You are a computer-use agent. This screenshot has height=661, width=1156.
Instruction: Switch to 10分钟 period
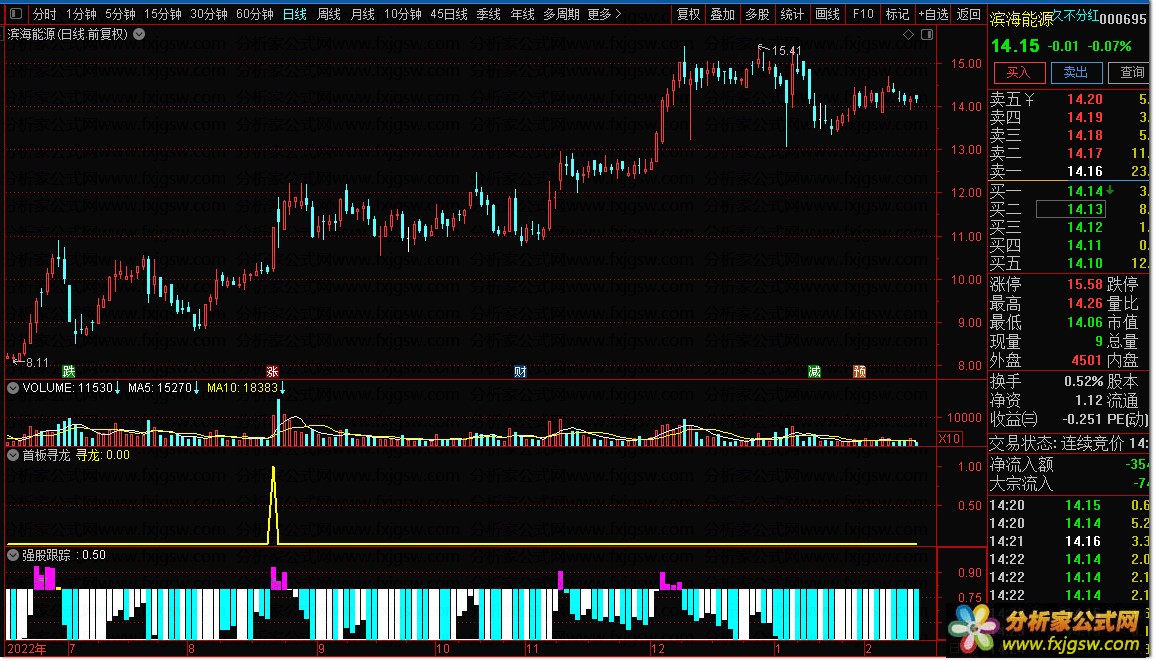coord(403,14)
